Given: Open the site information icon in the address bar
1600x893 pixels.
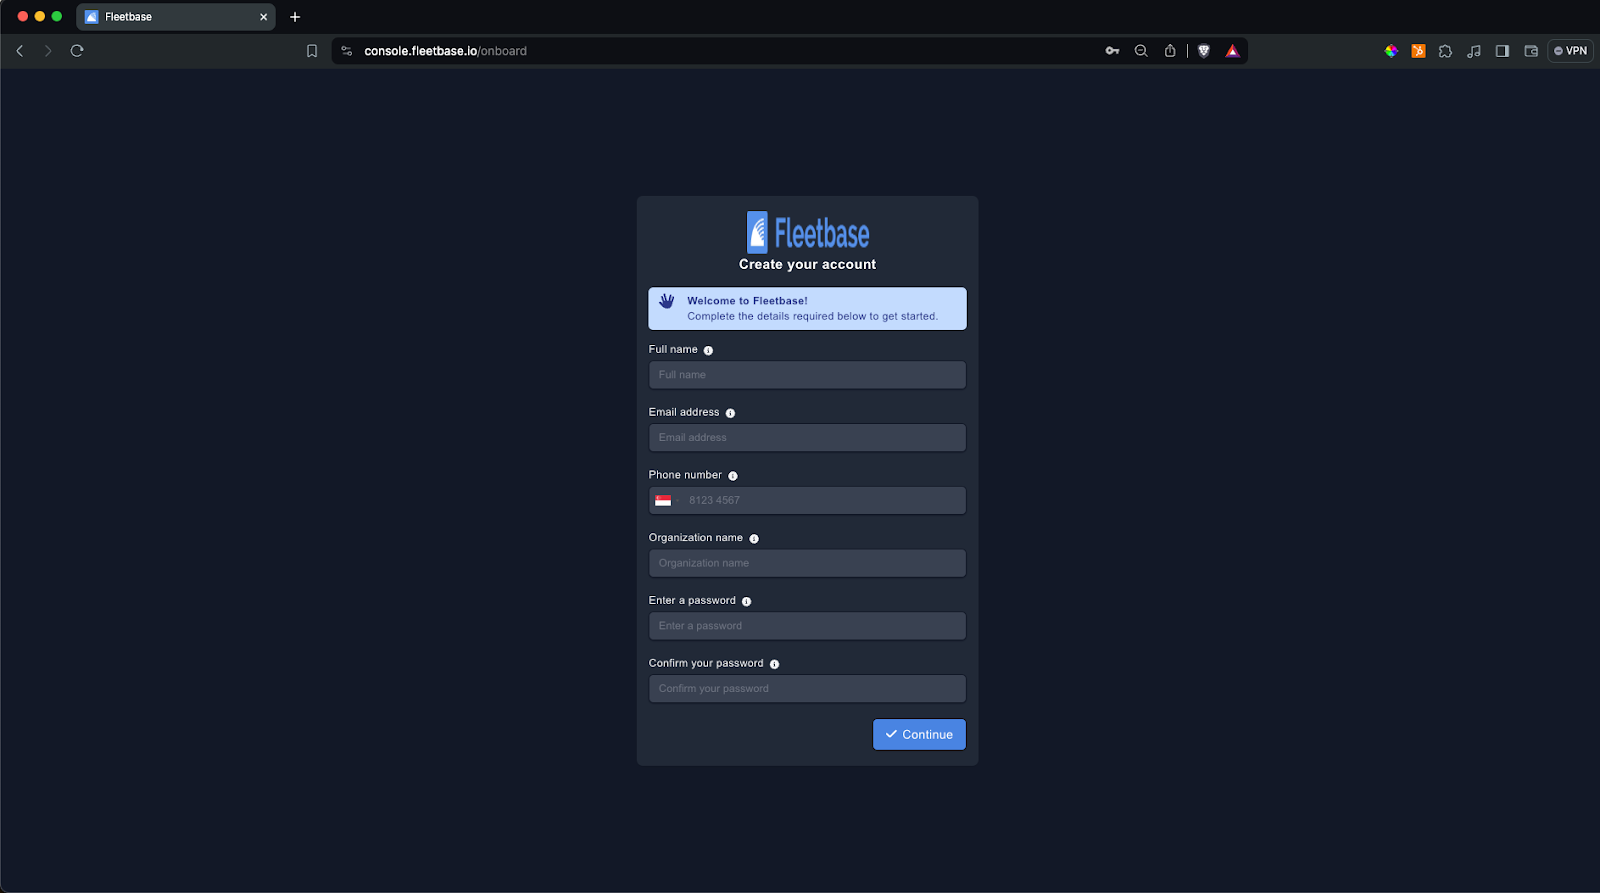Looking at the screenshot, I should pyautogui.click(x=347, y=51).
